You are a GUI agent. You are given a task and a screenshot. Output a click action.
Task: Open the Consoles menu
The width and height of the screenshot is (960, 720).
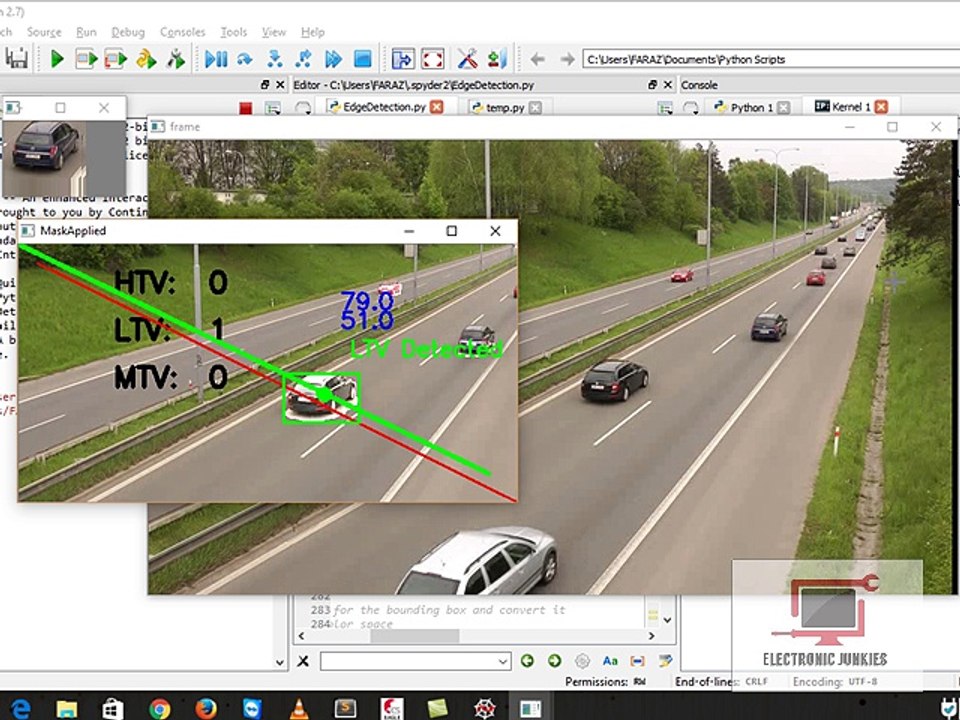[x=182, y=32]
